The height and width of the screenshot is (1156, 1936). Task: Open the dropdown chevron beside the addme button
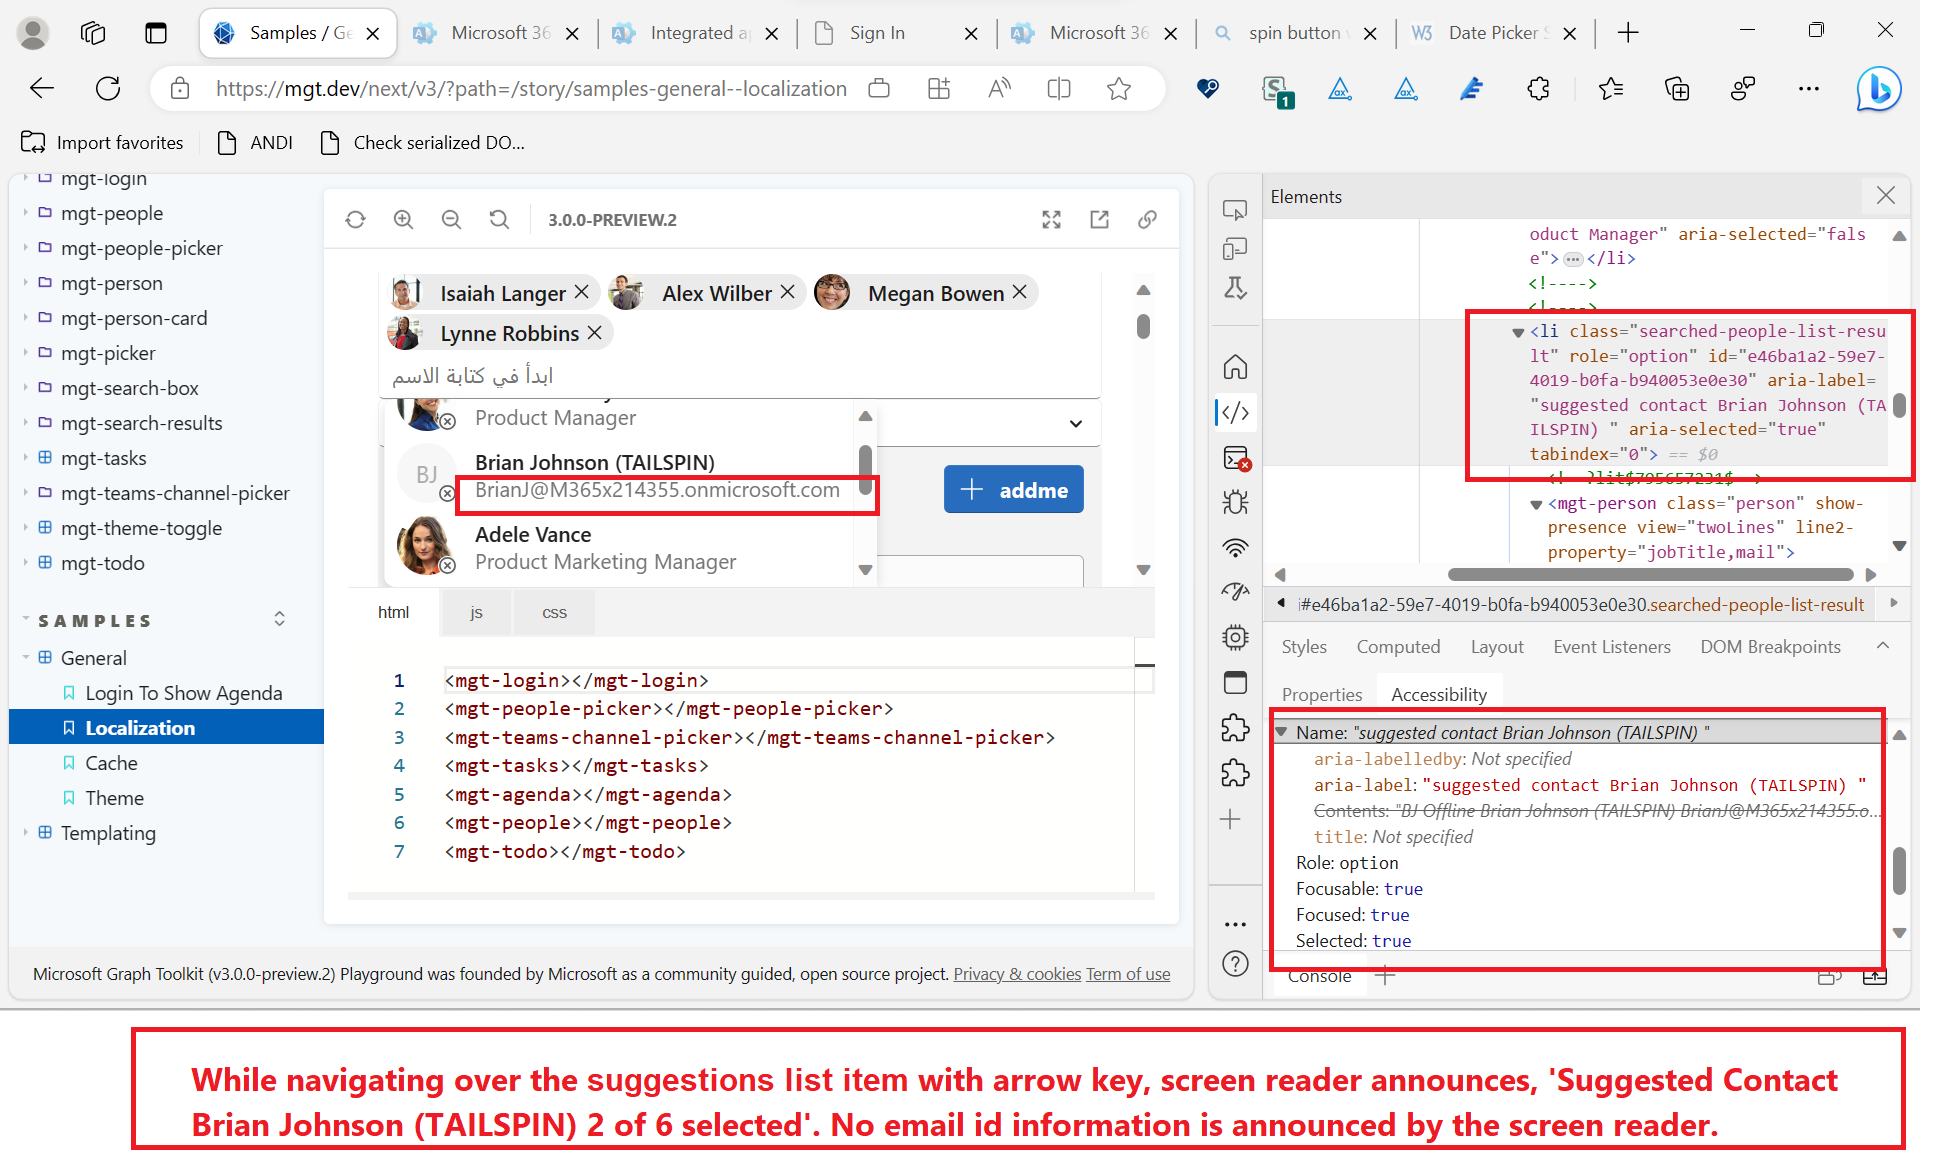coord(1076,423)
